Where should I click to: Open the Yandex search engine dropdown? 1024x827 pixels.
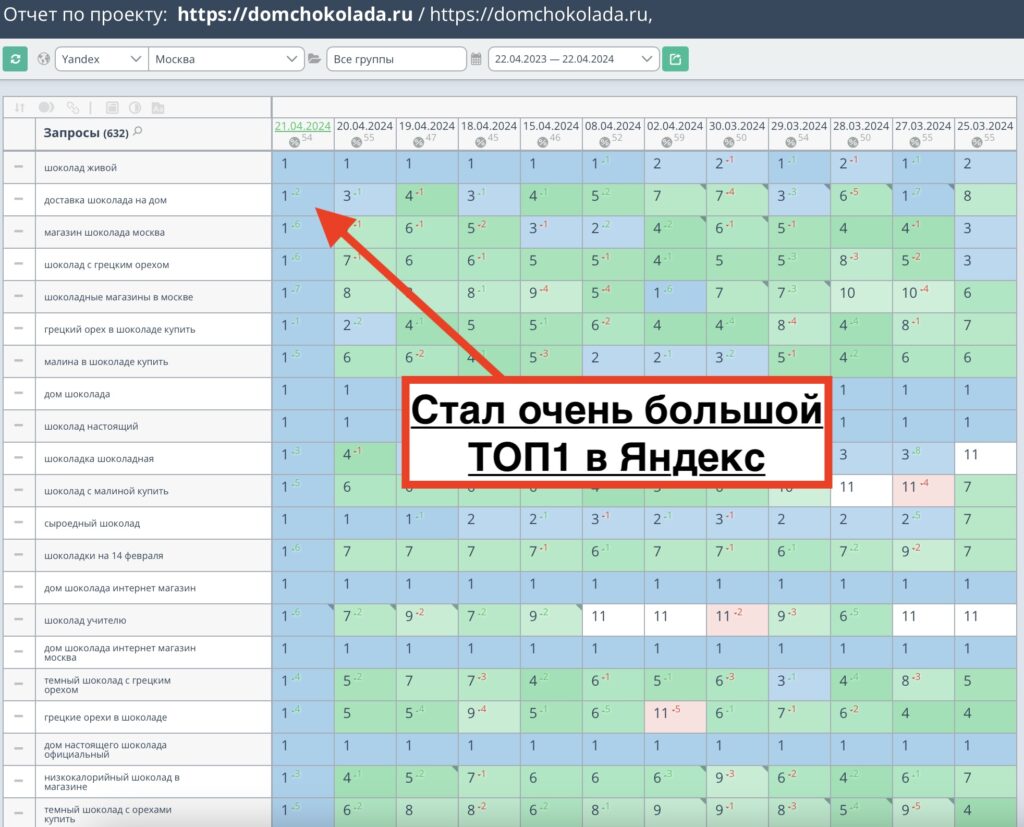pos(101,59)
